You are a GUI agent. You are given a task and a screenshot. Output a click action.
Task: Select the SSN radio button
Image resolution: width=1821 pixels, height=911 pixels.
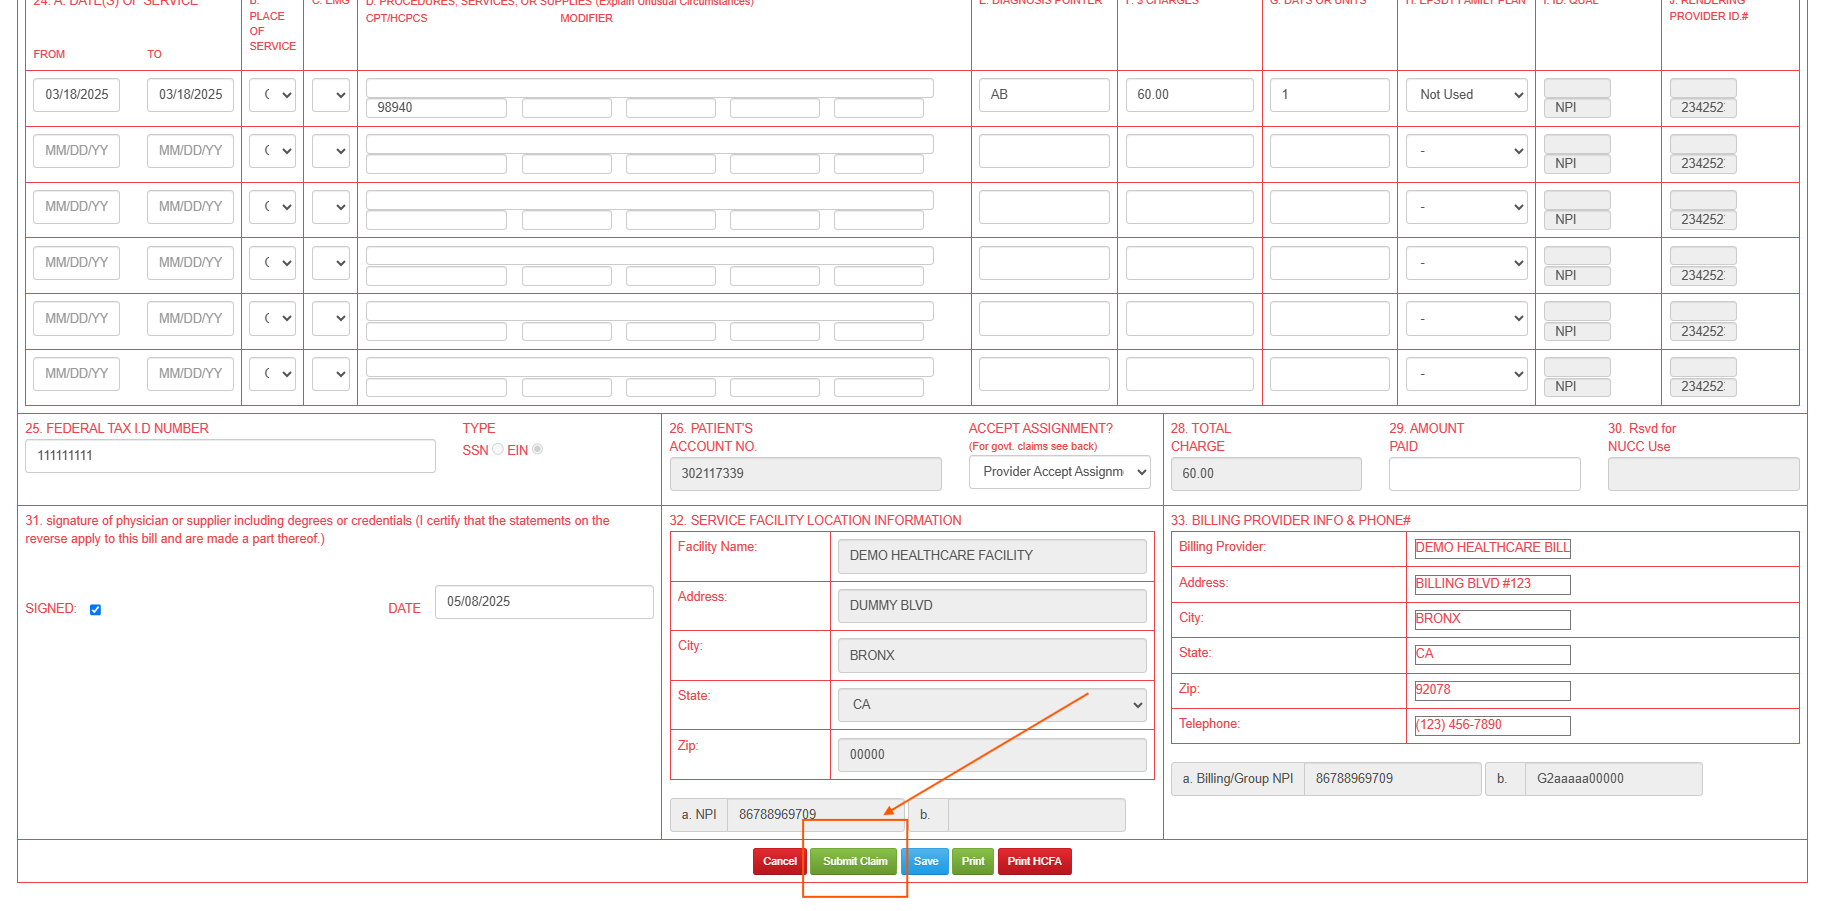point(498,449)
